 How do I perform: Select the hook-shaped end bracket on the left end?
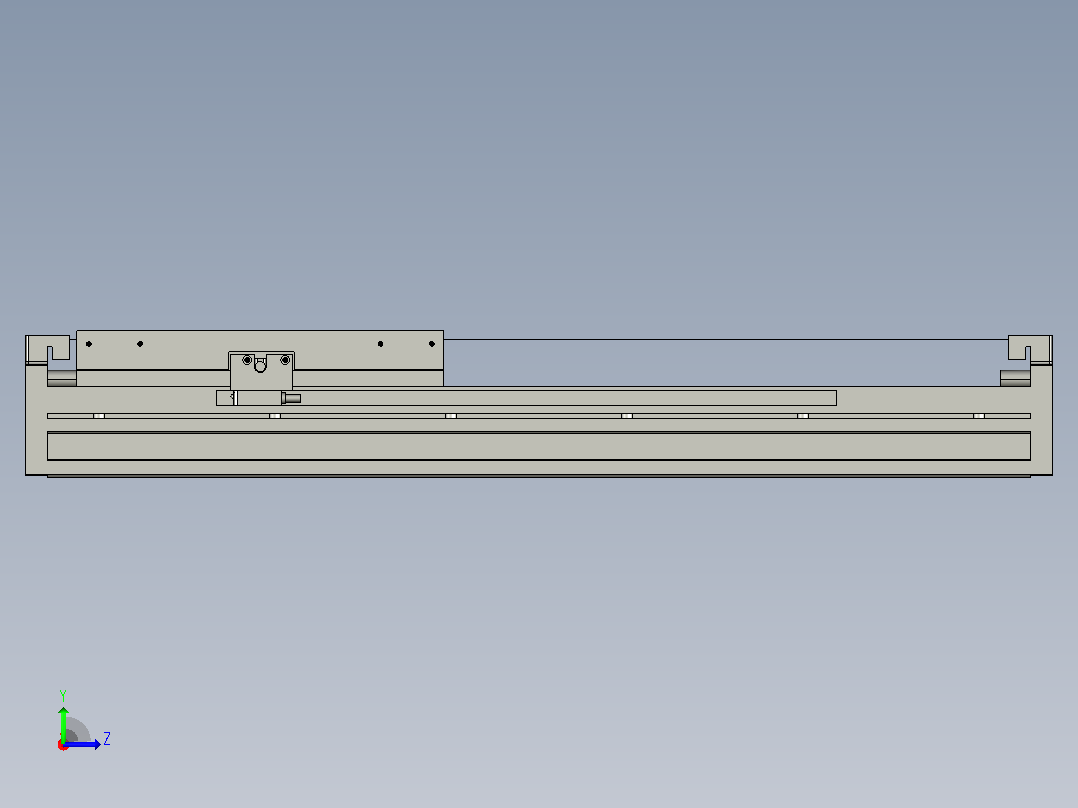[49, 349]
